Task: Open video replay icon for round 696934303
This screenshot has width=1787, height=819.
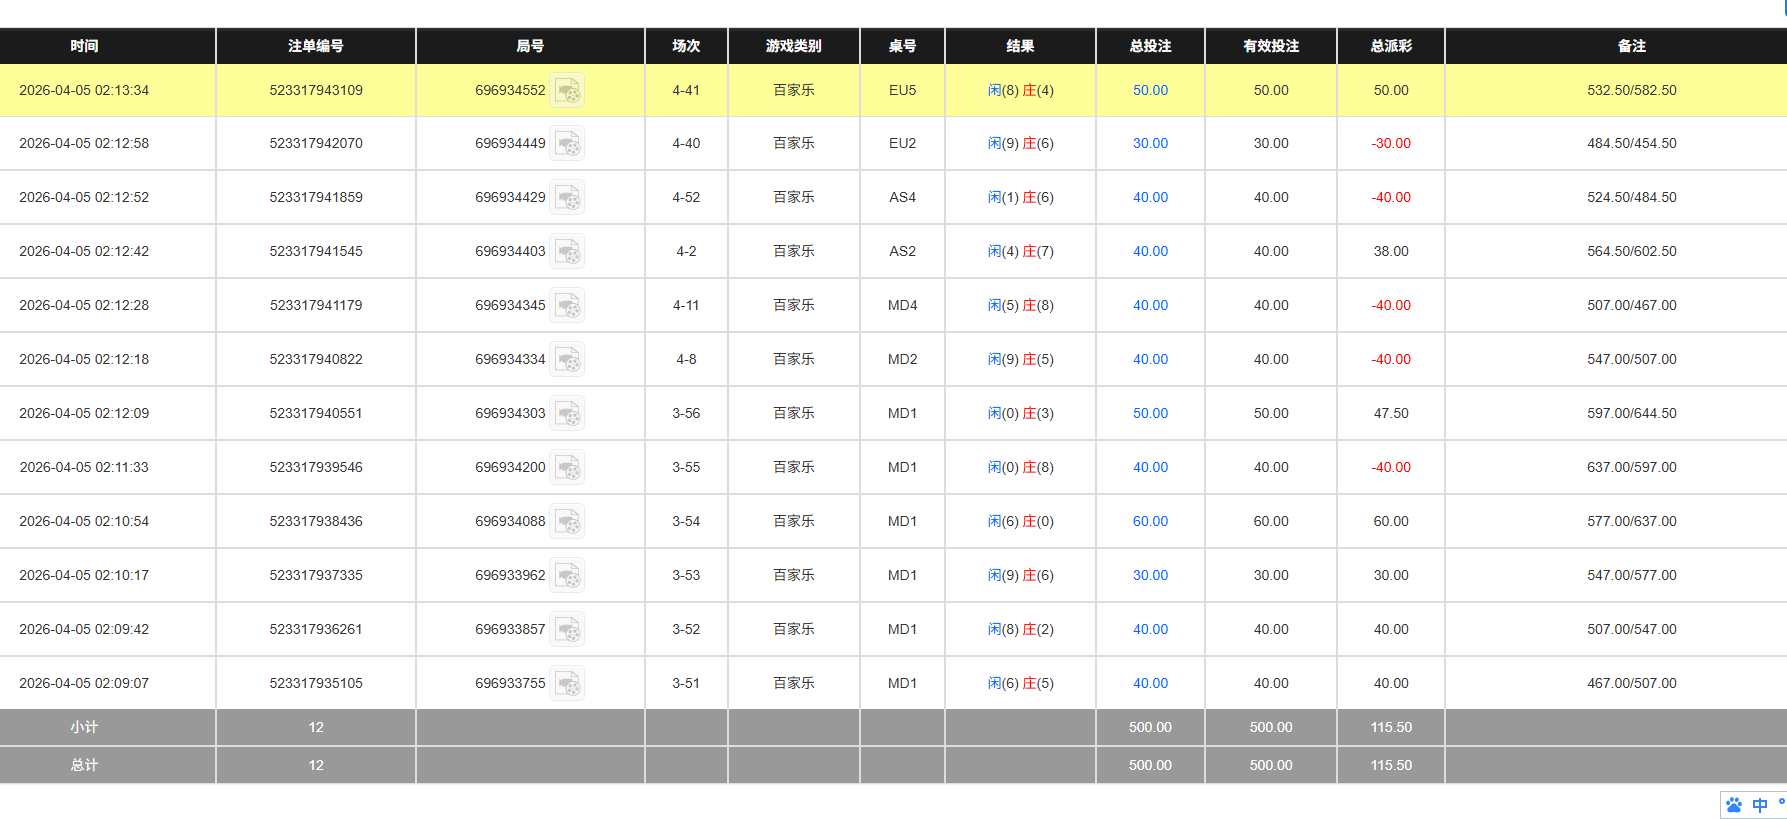Action: (568, 413)
